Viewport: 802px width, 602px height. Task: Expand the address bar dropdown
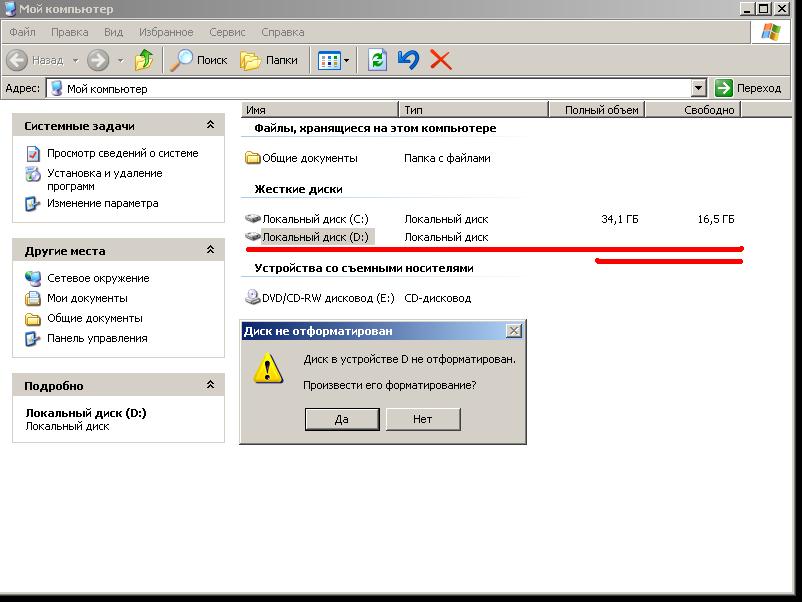coord(698,88)
